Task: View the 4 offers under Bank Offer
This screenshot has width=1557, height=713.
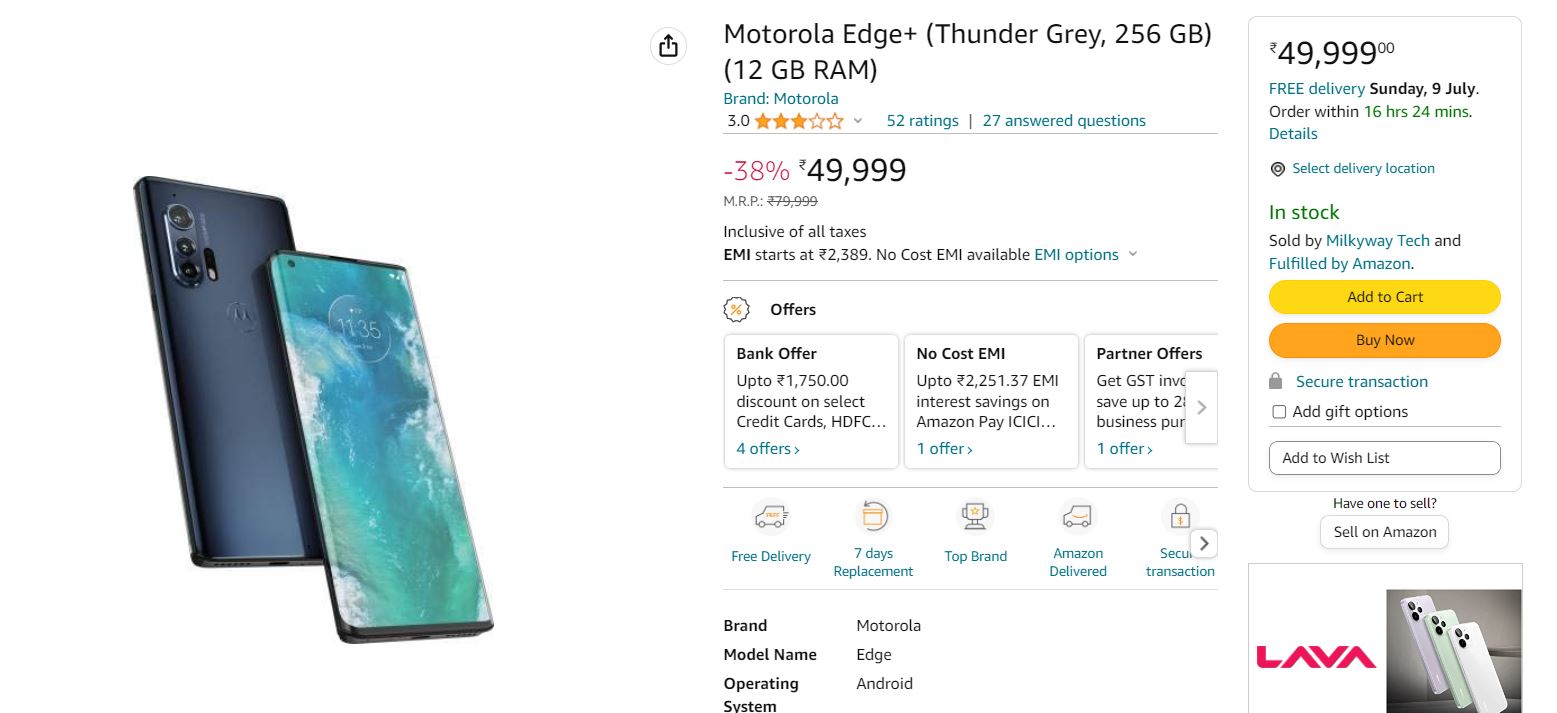Action: click(768, 449)
